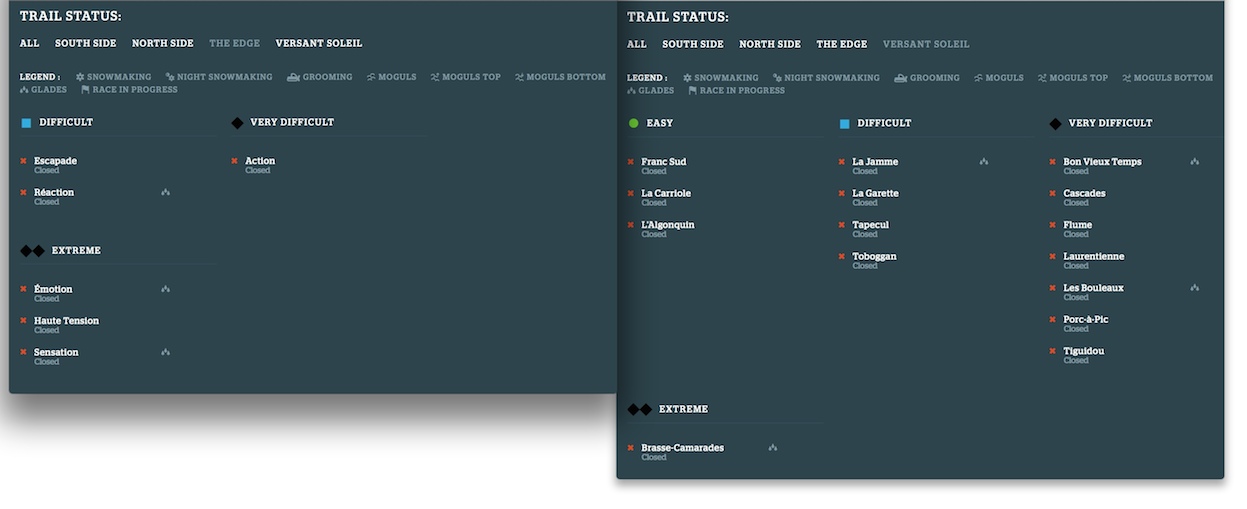Click the glades icon next to Les Bouleaux
Screen dimensions: 1247x509
[1195, 288]
